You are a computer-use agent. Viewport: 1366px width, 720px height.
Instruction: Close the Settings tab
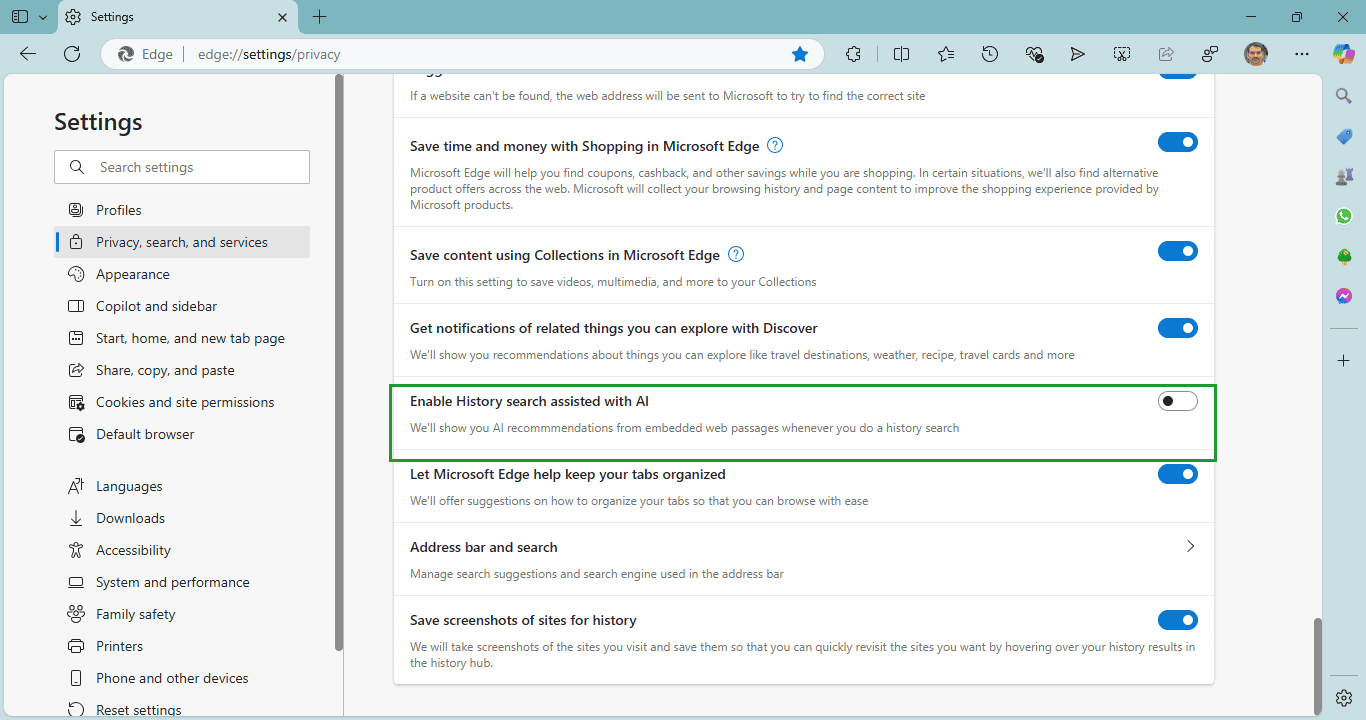(x=283, y=17)
